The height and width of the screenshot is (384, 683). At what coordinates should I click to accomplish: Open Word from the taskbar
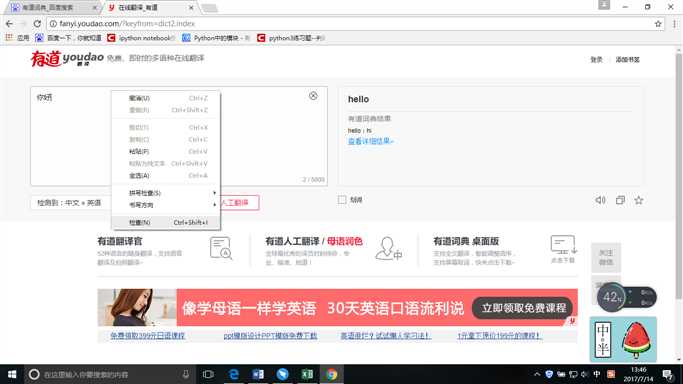coord(258,374)
